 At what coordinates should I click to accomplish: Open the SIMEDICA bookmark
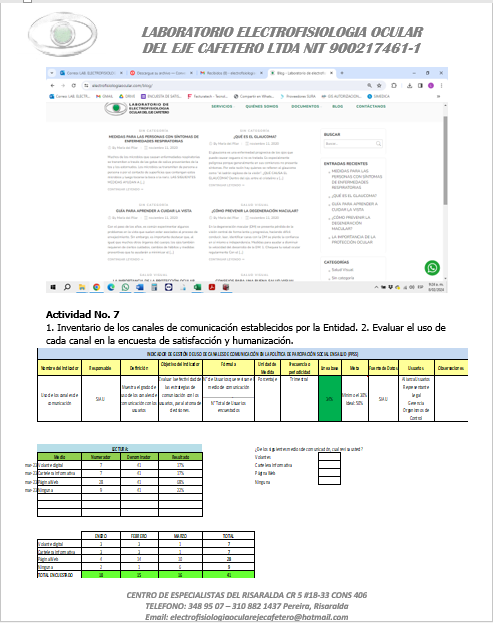tap(379, 96)
